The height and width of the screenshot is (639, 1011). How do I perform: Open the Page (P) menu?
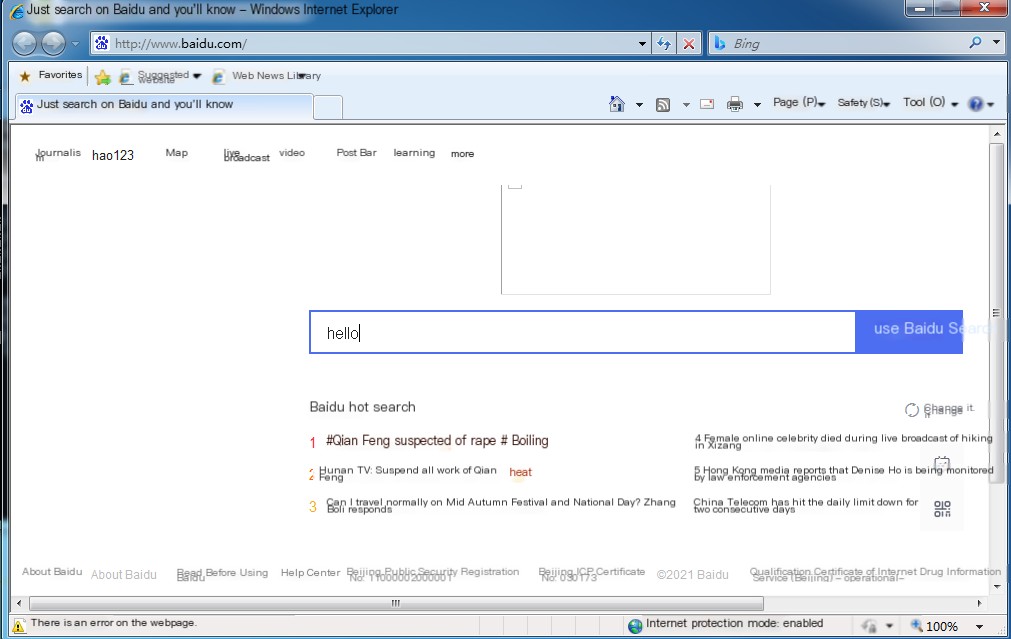coord(799,103)
